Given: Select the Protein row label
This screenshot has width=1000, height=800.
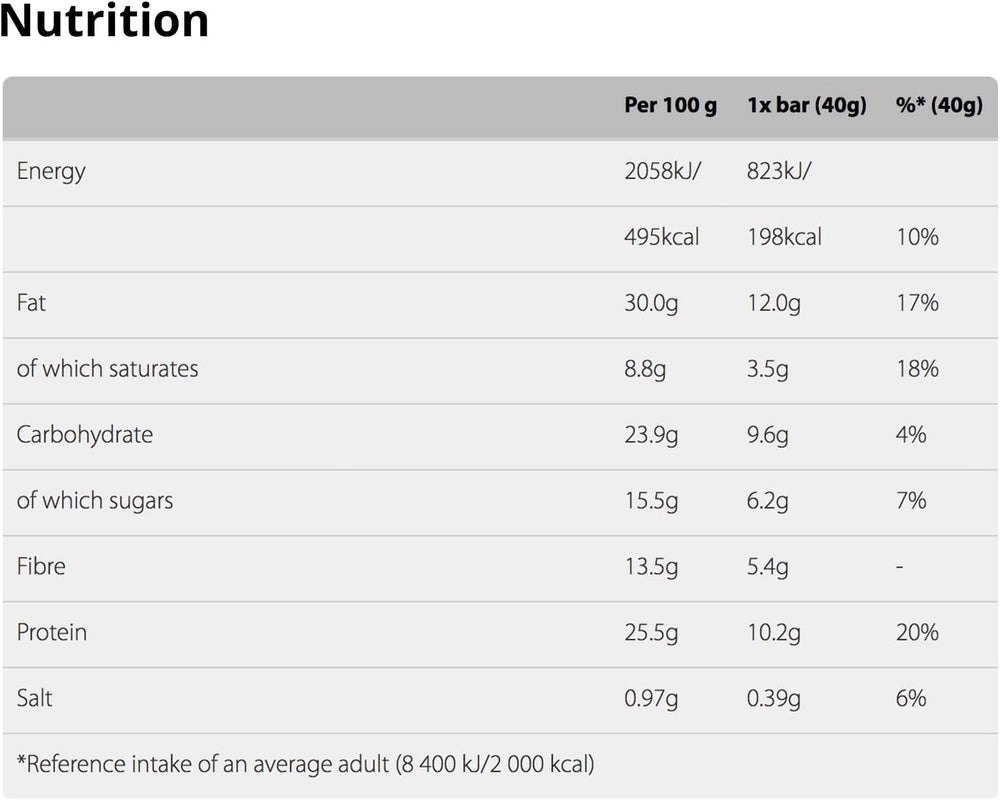Looking at the screenshot, I should (x=52, y=633).
